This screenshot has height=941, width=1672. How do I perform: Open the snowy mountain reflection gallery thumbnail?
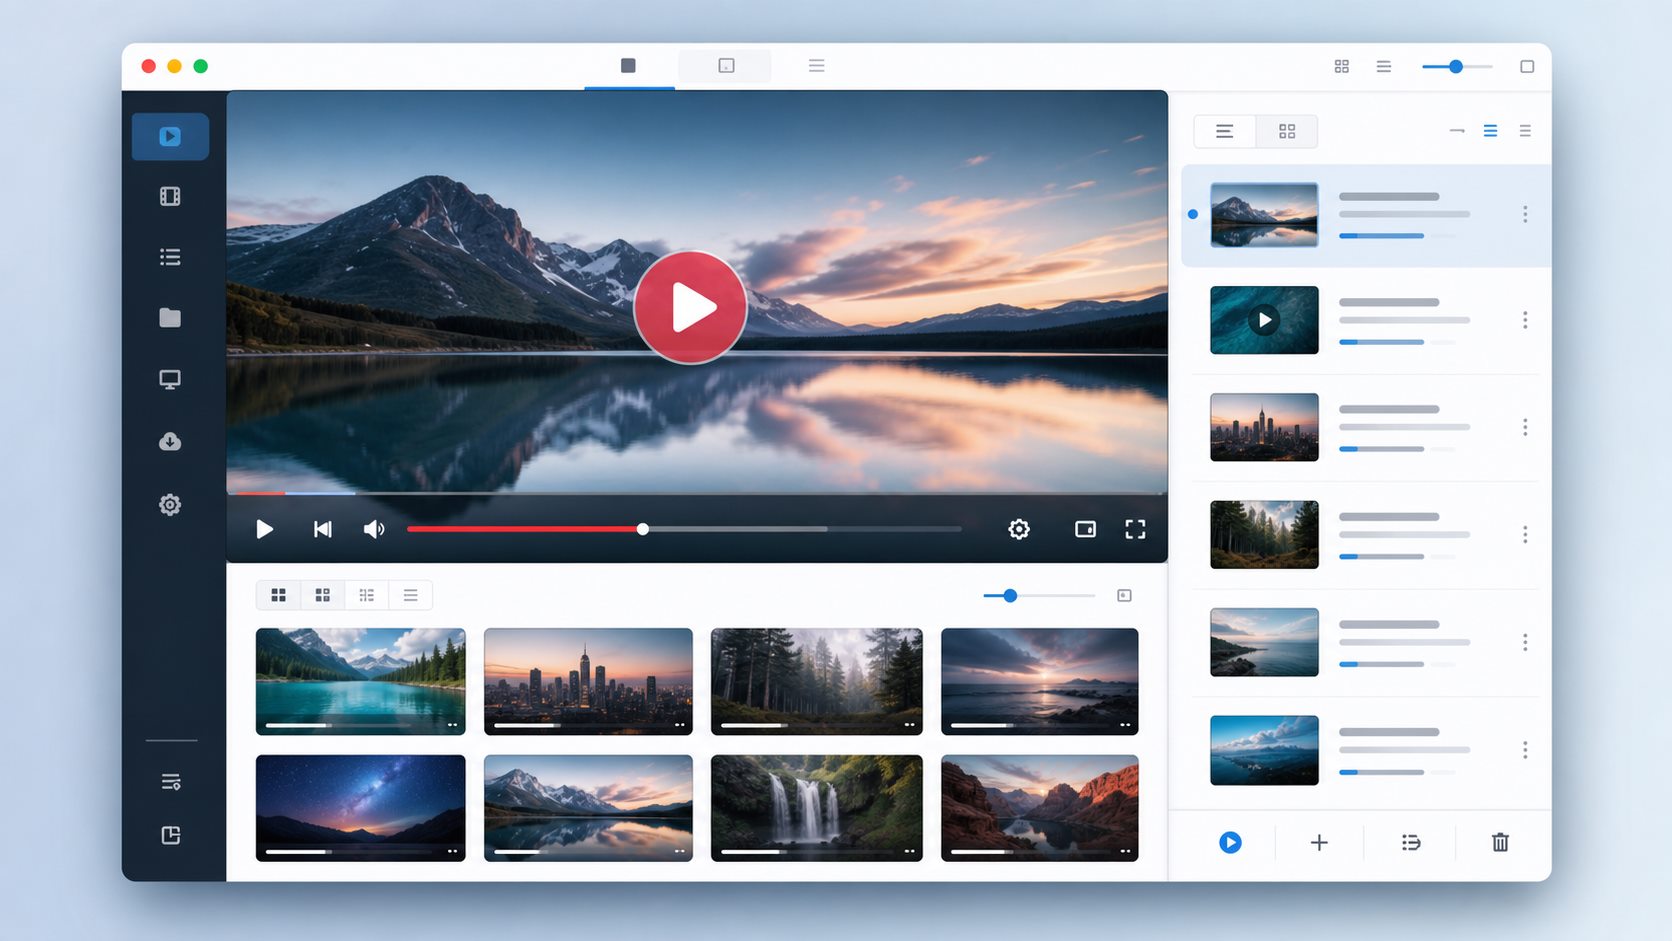point(588,808)
